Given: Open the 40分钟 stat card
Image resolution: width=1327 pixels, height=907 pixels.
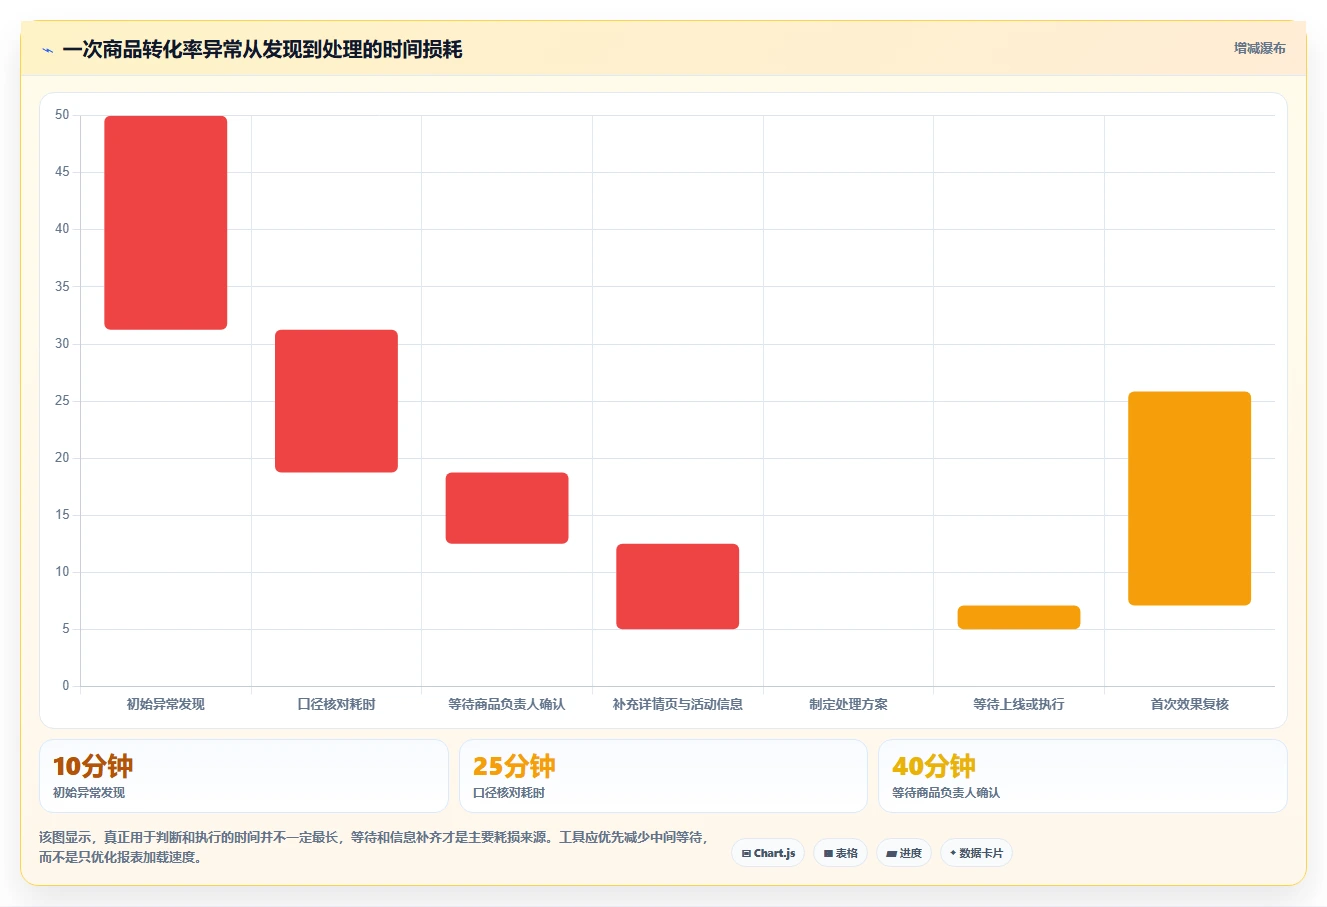Looking at the screenshot, I should 1082,776.
